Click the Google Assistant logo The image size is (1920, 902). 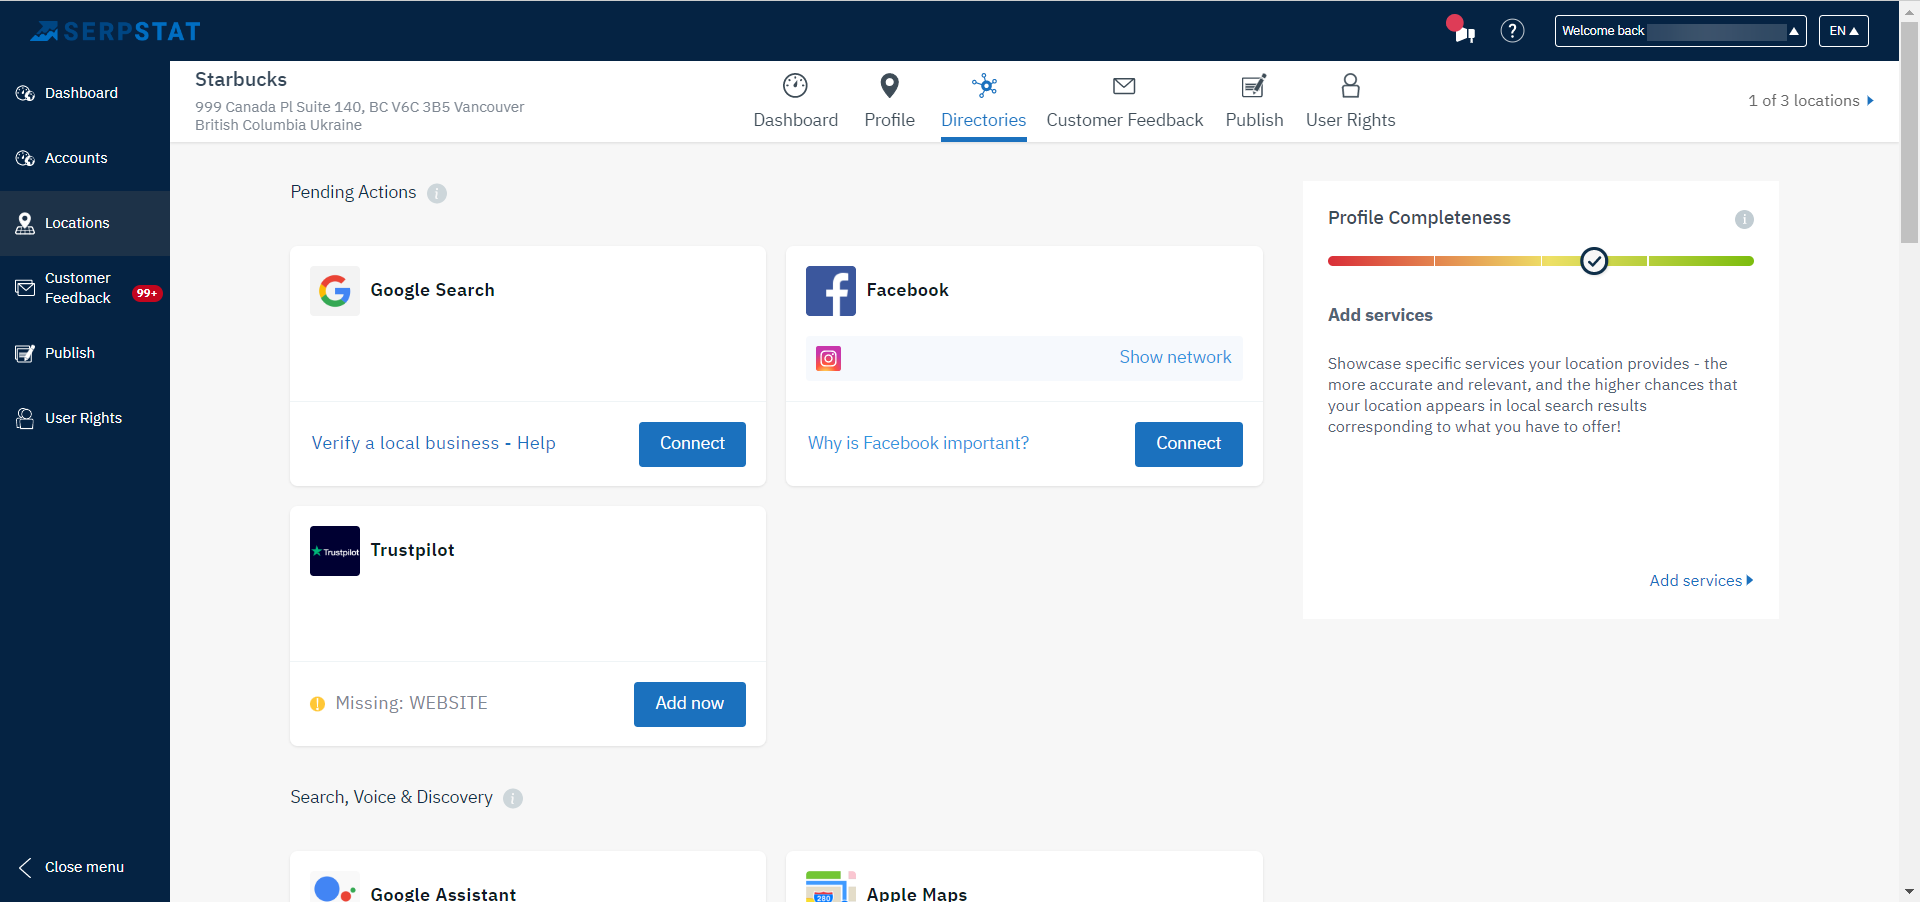click(x=335, y=887)
